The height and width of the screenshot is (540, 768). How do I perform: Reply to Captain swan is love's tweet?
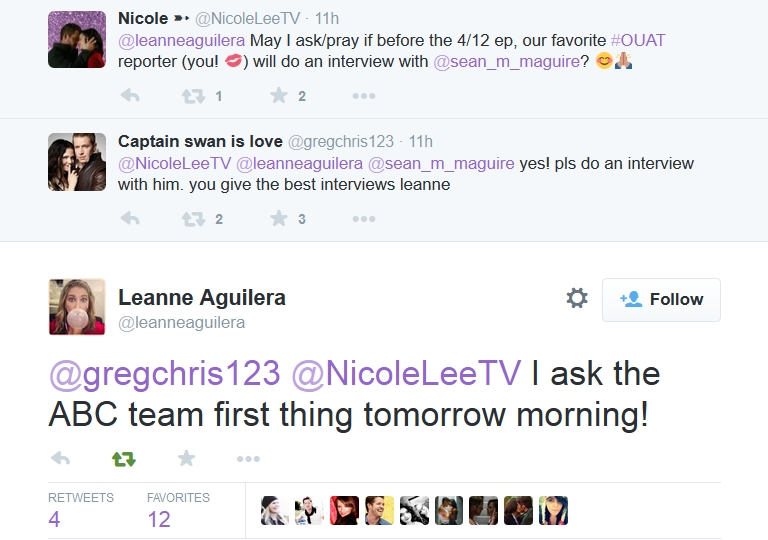click(130, 218)
